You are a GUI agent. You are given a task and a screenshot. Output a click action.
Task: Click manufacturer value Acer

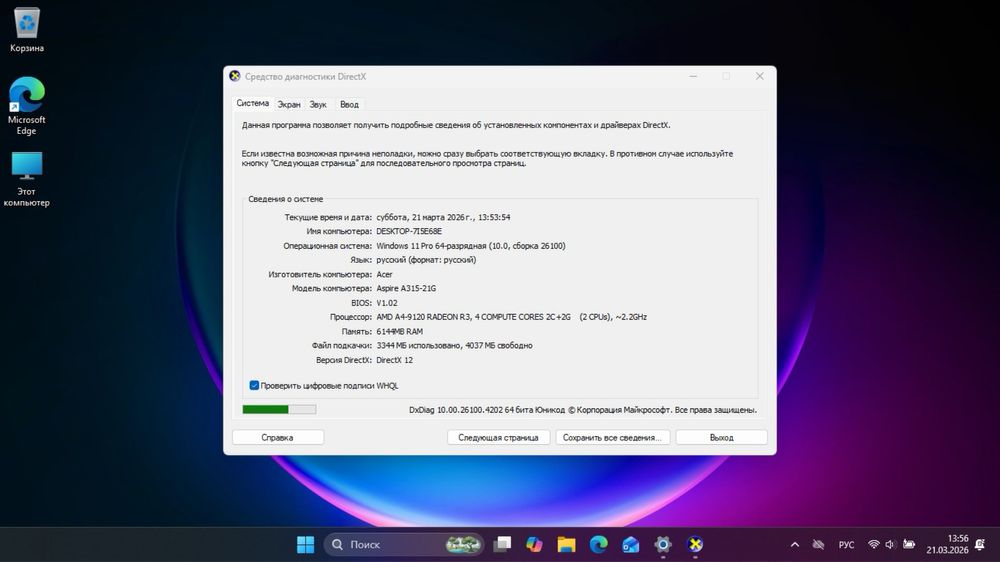(385, 274)
